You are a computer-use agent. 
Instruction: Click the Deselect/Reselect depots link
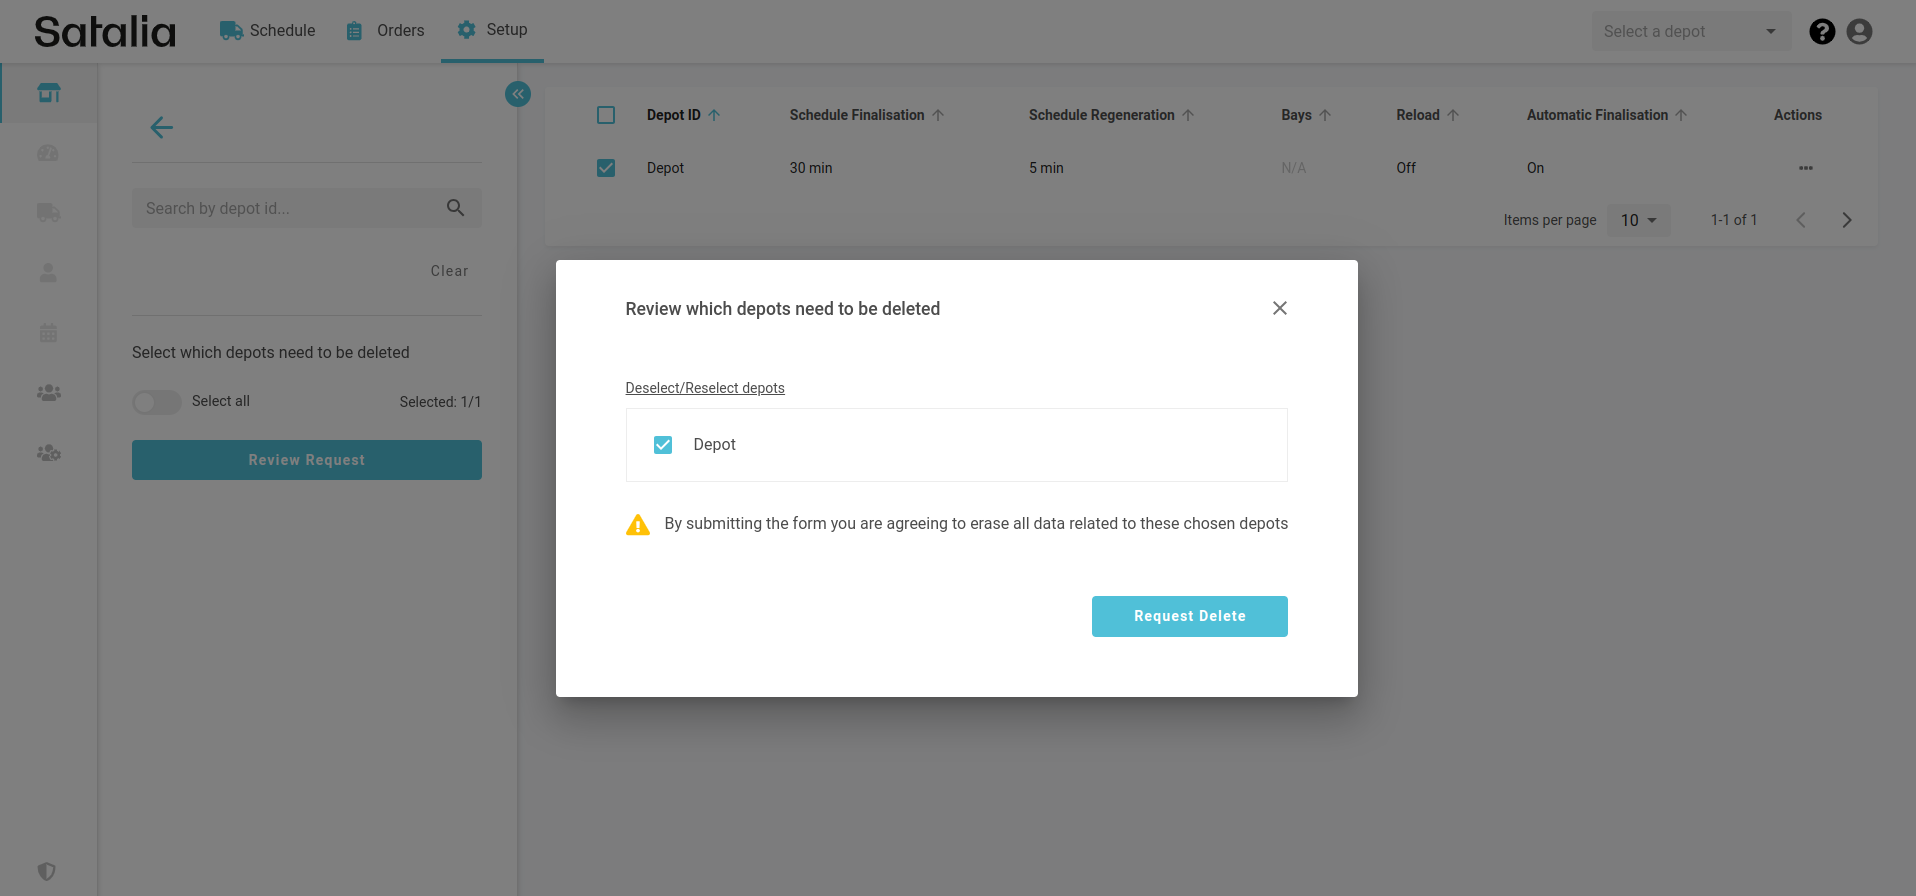[705, 388]
